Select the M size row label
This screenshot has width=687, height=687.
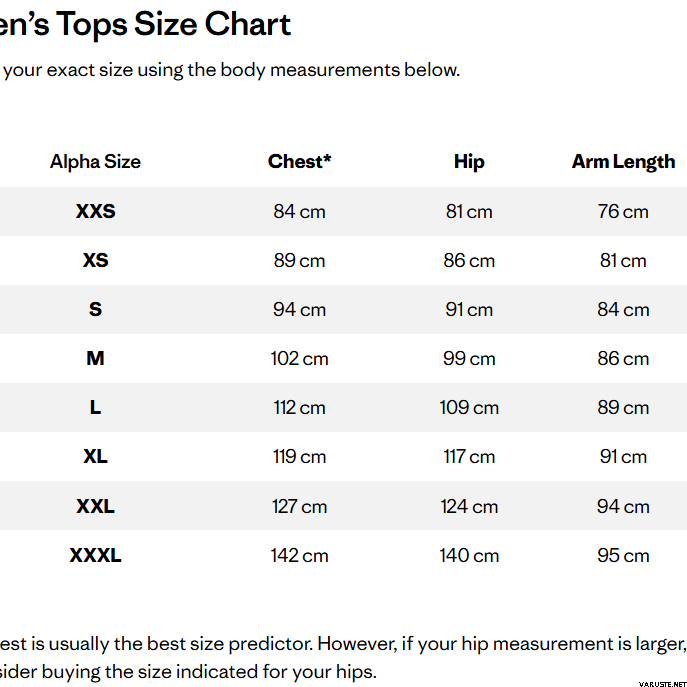[x=96, y=358]
